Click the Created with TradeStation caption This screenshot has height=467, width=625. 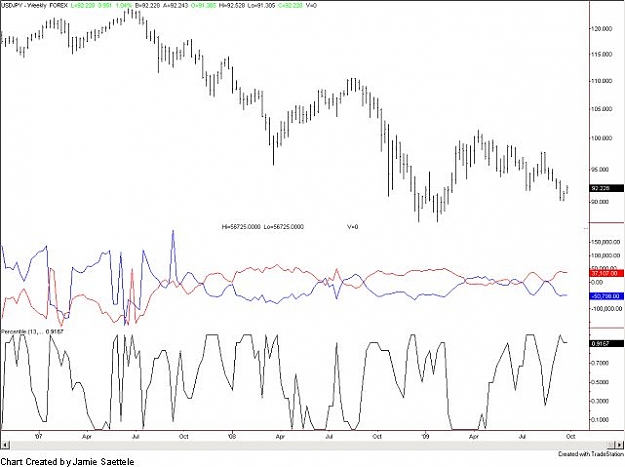[591, 454]
